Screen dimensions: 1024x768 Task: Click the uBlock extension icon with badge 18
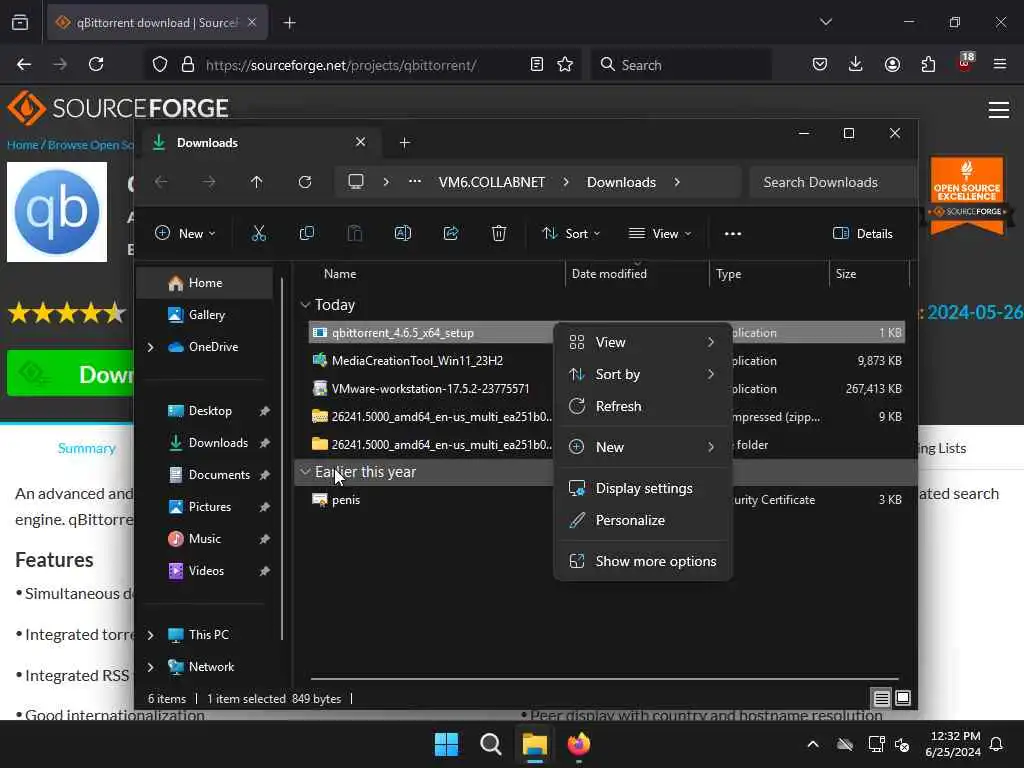pyautogui.click(x=965, y=63)
